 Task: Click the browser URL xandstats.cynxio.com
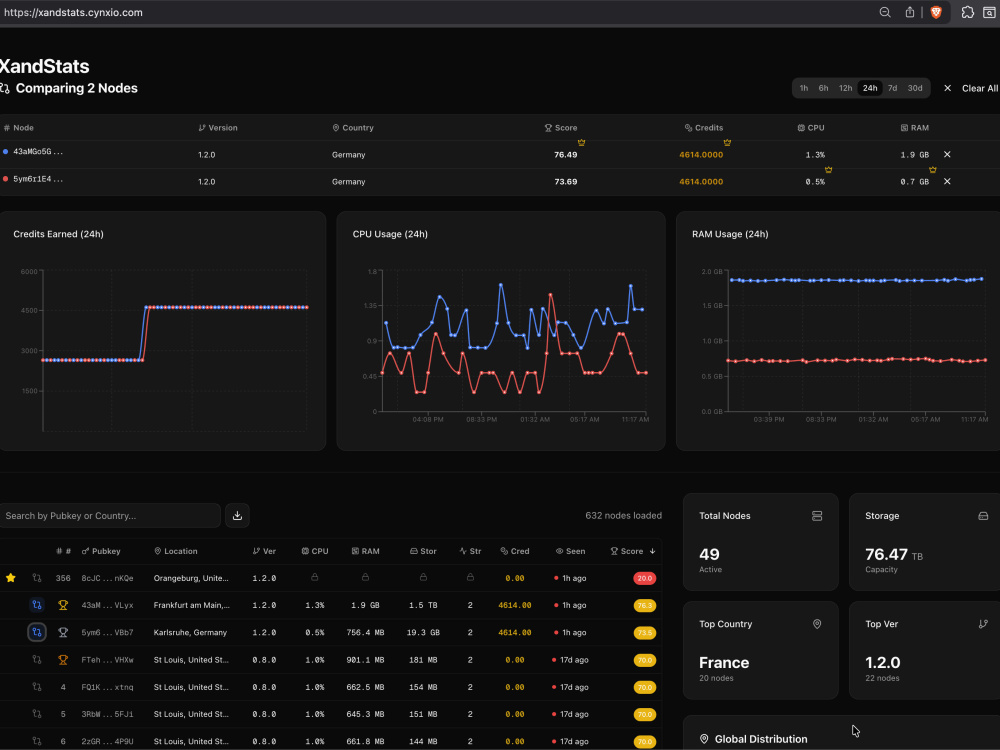click(73, 12)
